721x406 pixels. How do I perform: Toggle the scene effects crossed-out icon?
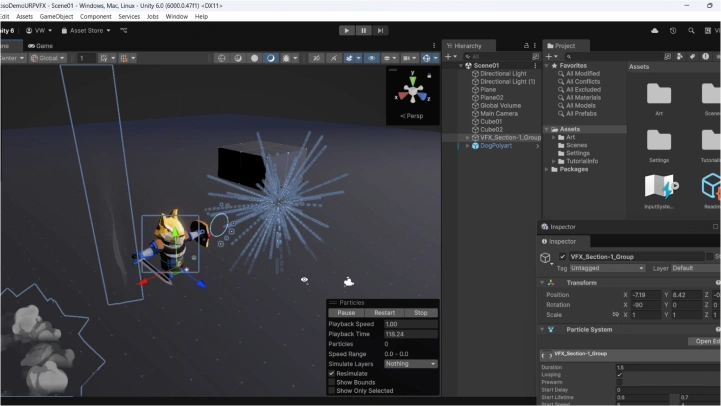pyautogui.click(x=333, y=58)
